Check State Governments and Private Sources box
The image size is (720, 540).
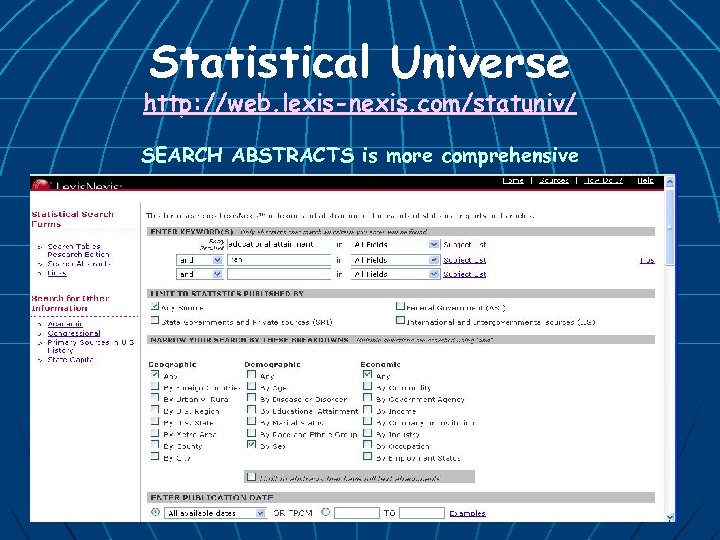(155, 320)
